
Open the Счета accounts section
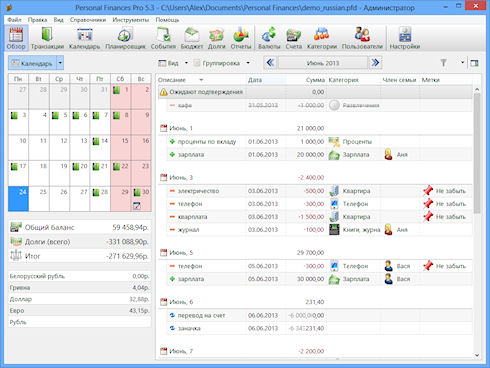click(293, 38)
